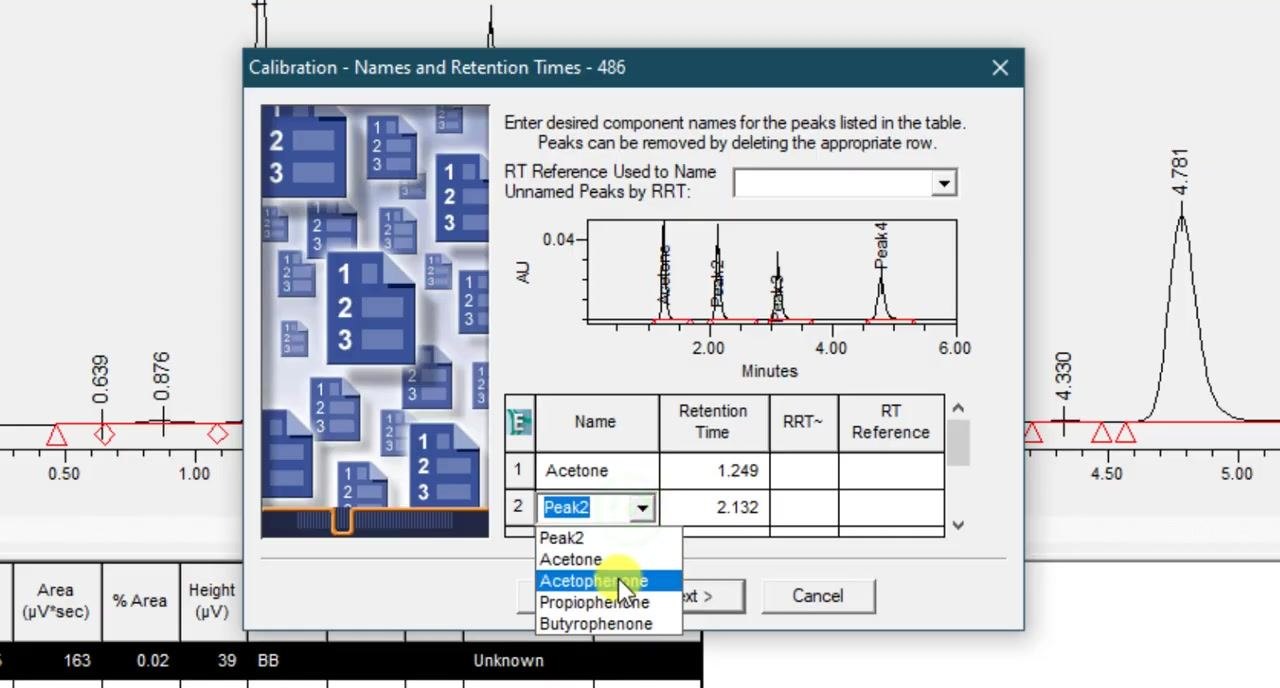Click the Peak4 label in mini chromatogram

coord(881,246)
